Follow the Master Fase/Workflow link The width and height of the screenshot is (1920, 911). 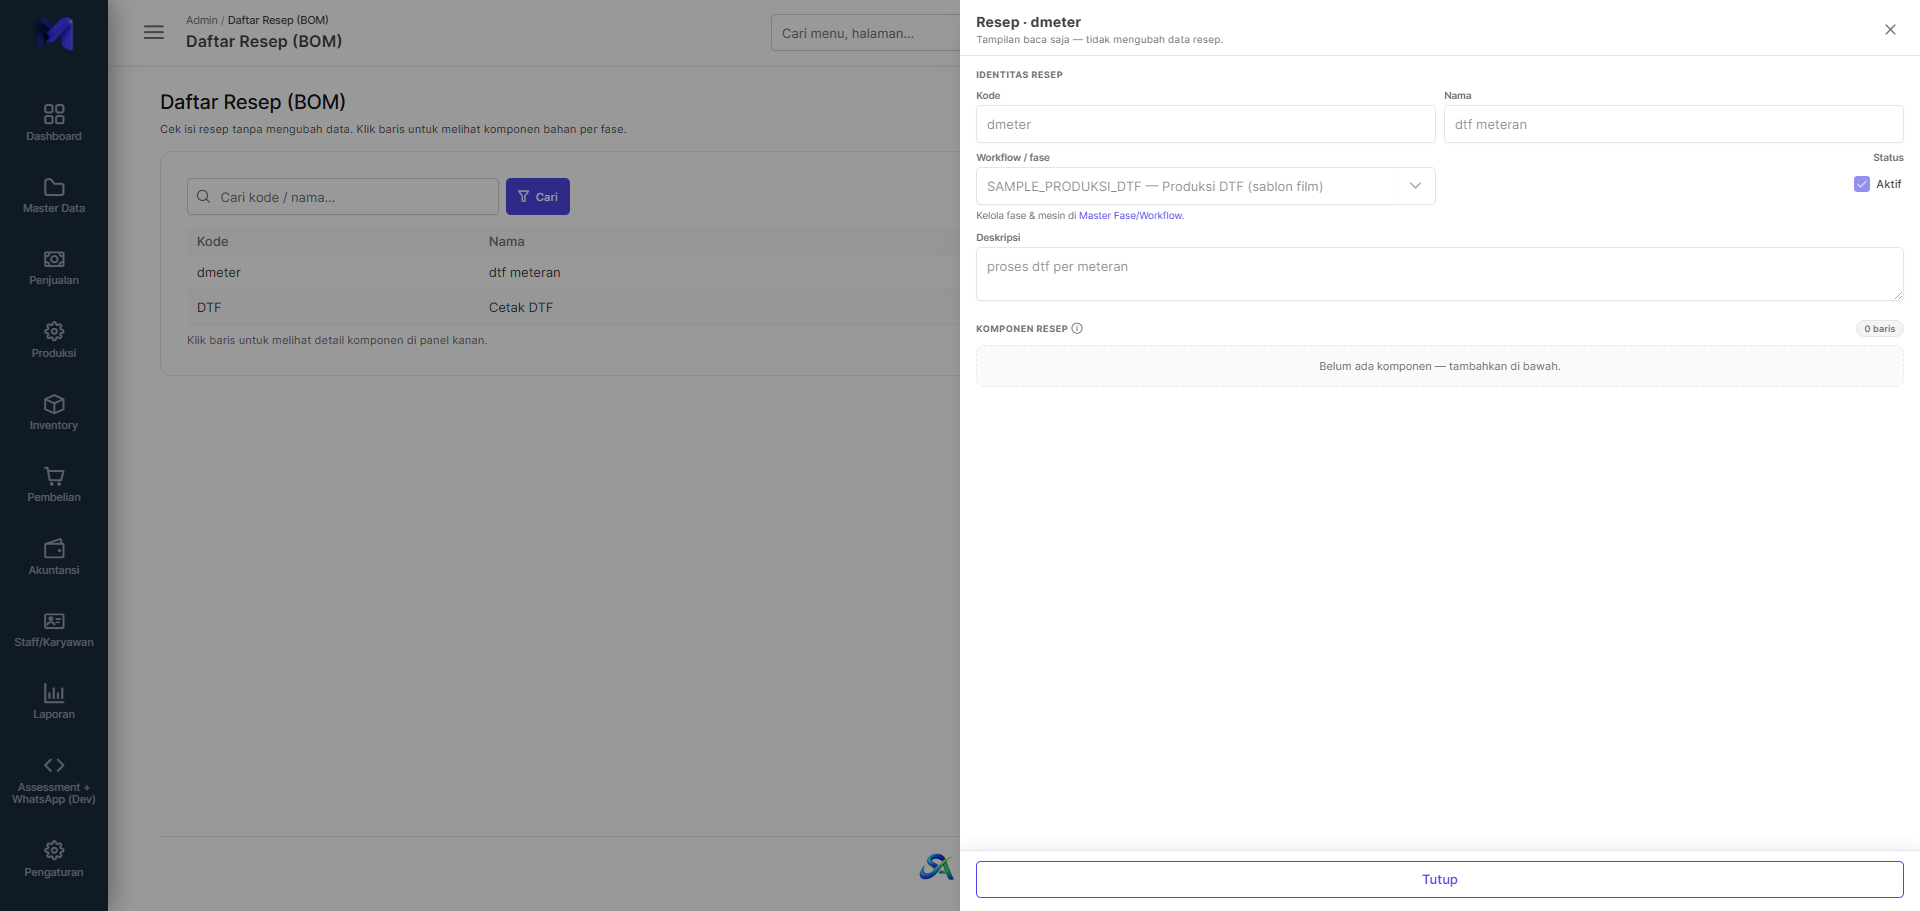(x=1131, y=216)
